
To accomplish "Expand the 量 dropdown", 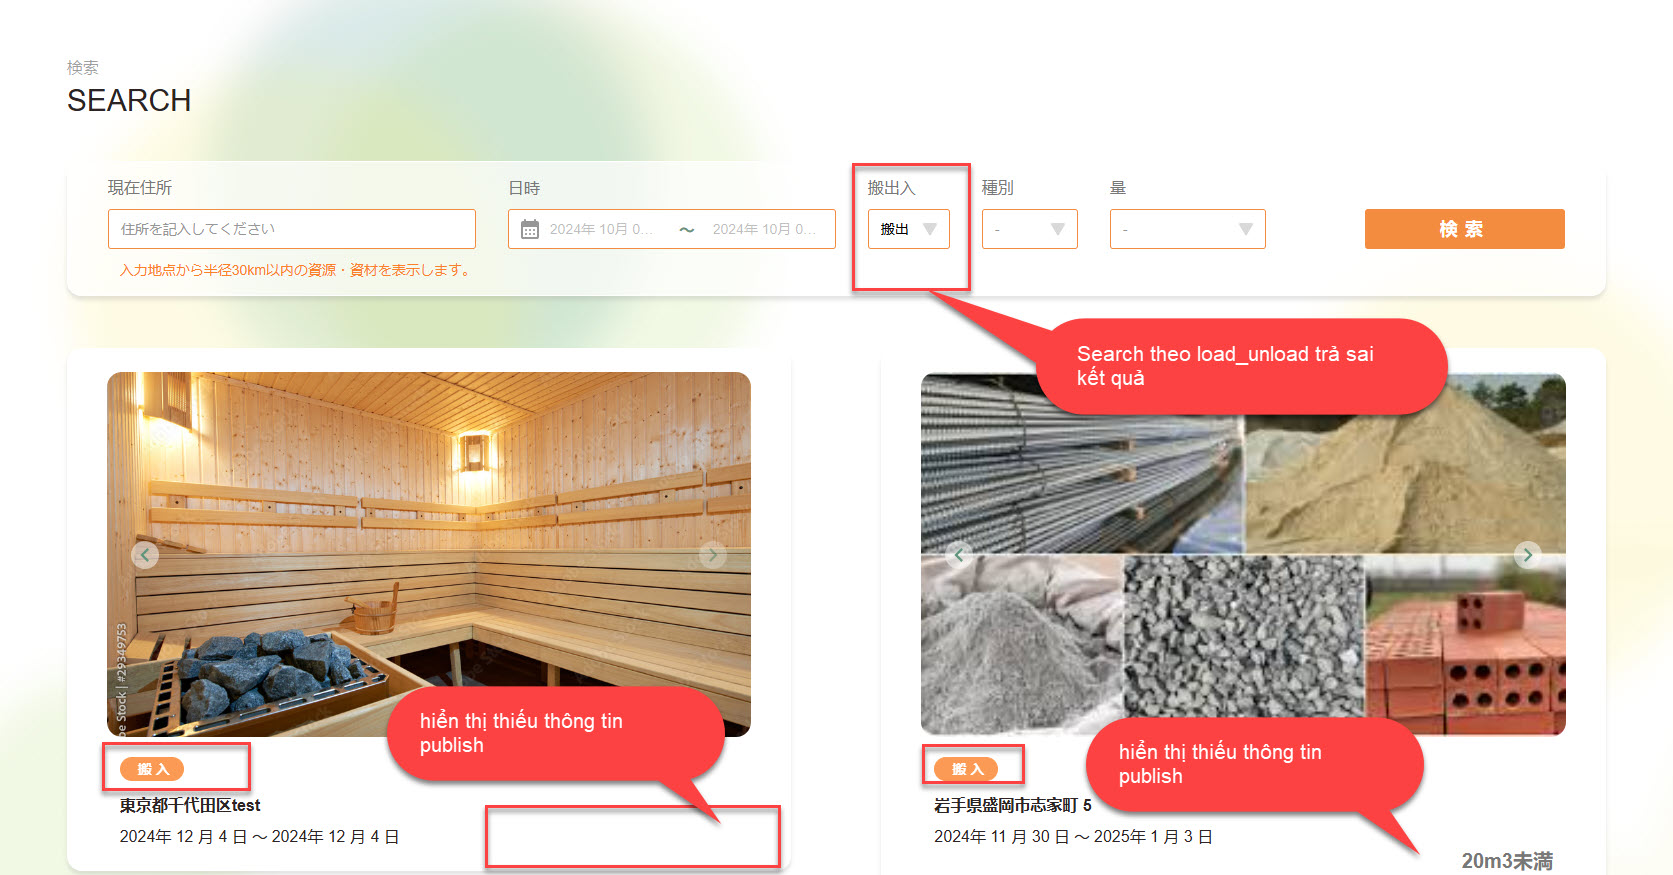I will 1187,229.
